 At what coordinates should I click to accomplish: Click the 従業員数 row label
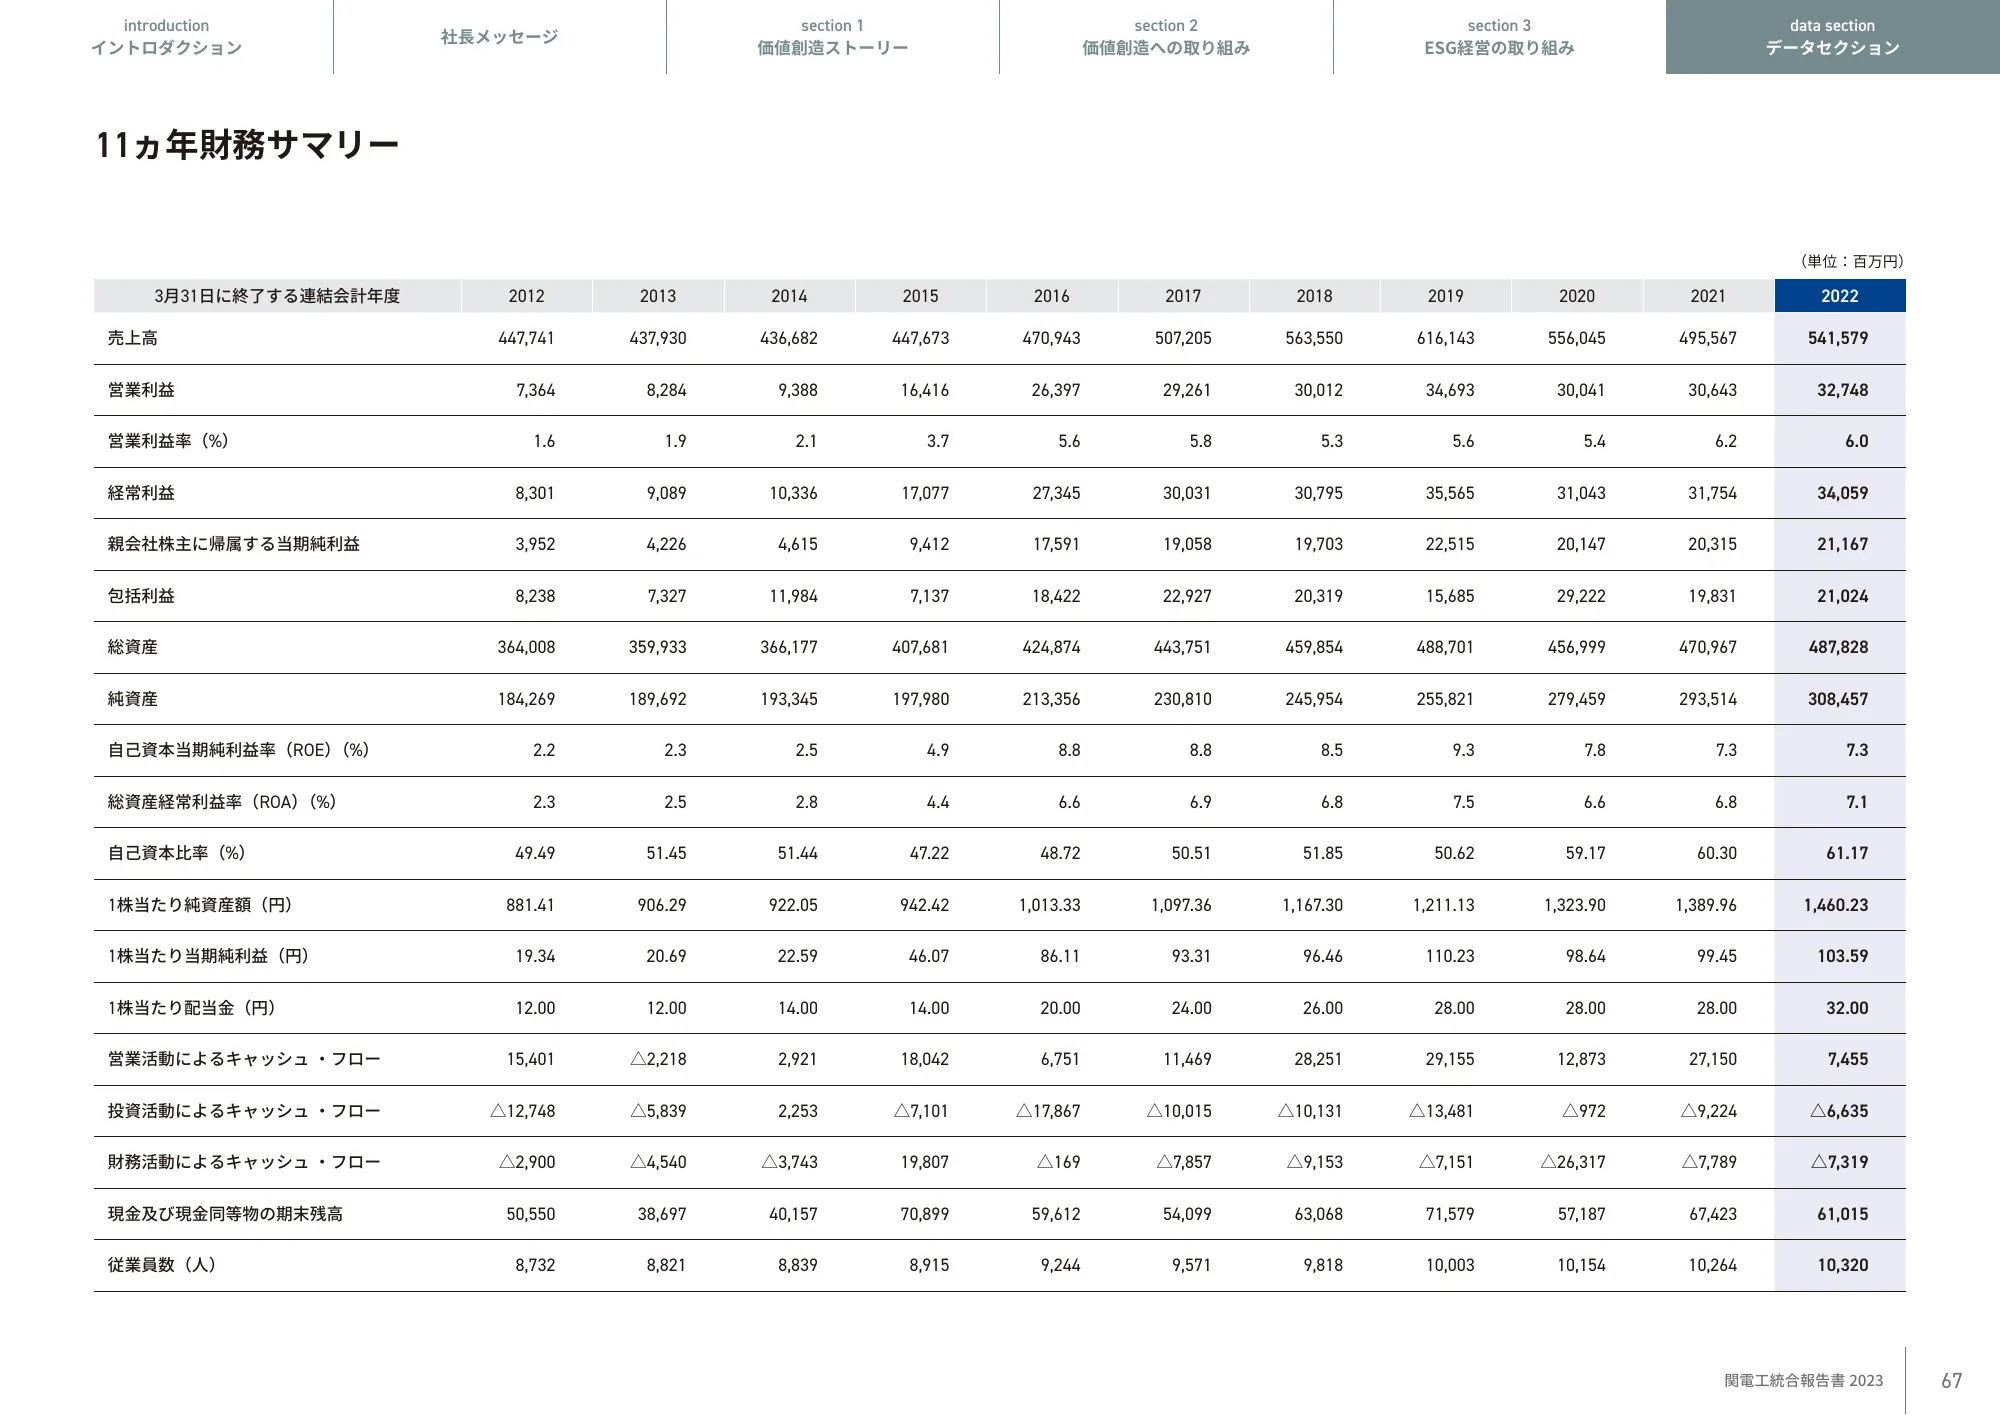150,1264
